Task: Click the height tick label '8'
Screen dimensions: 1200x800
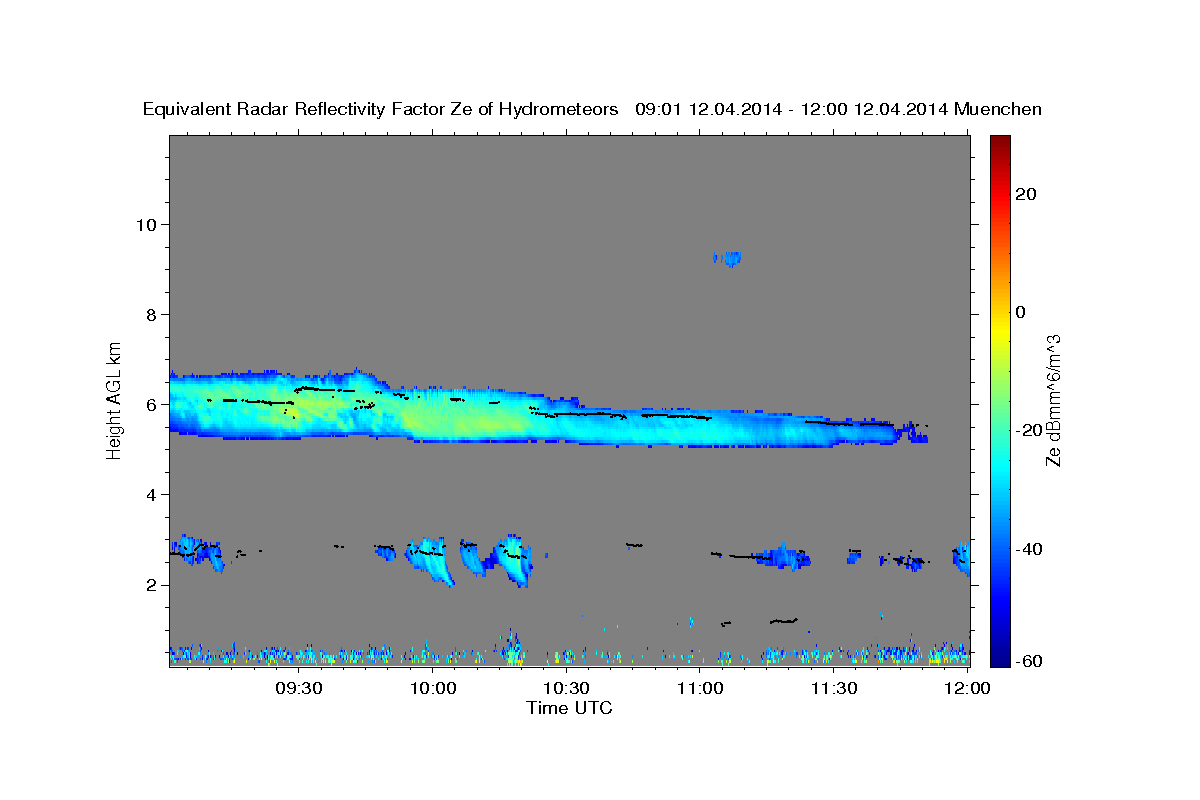Action: [150, 314]
